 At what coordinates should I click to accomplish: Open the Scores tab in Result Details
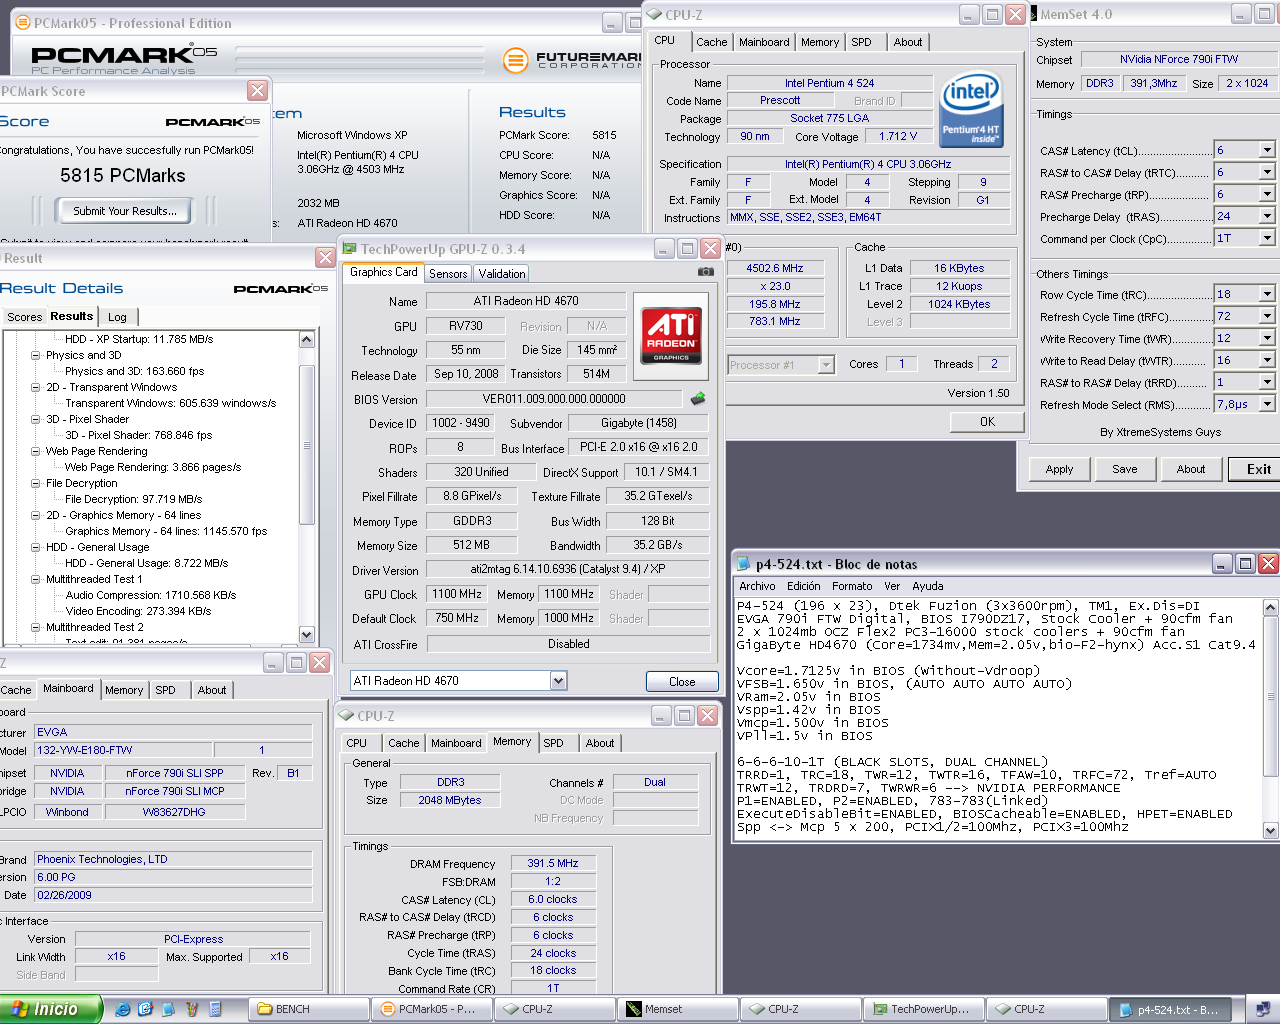[24, 317]
